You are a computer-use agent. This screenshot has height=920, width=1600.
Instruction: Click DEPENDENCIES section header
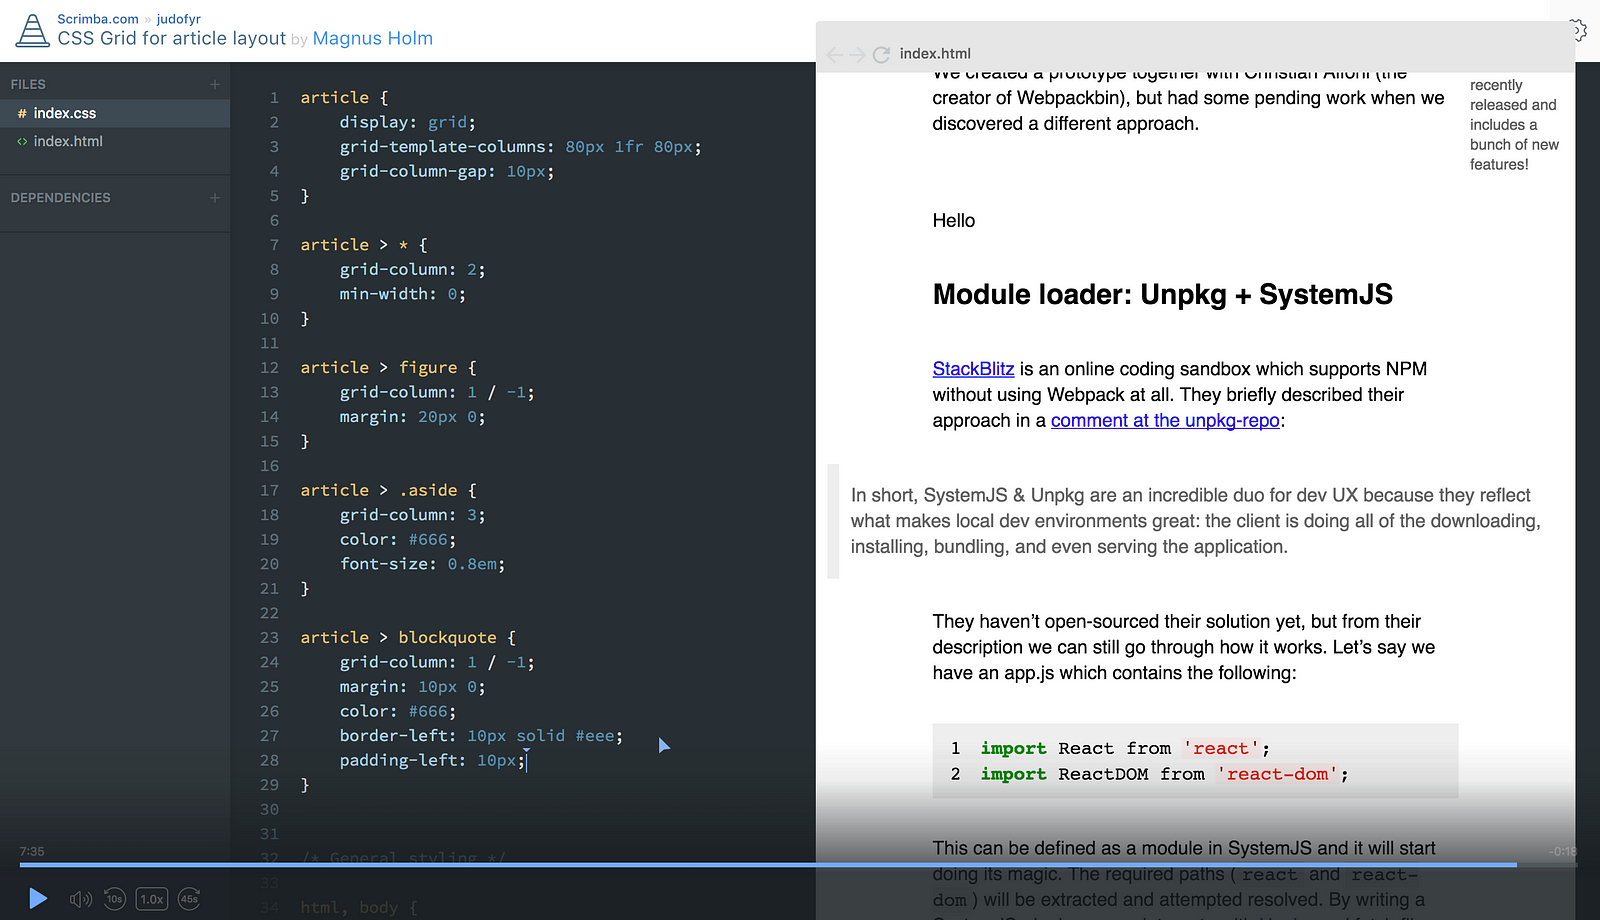click(61, 198)
